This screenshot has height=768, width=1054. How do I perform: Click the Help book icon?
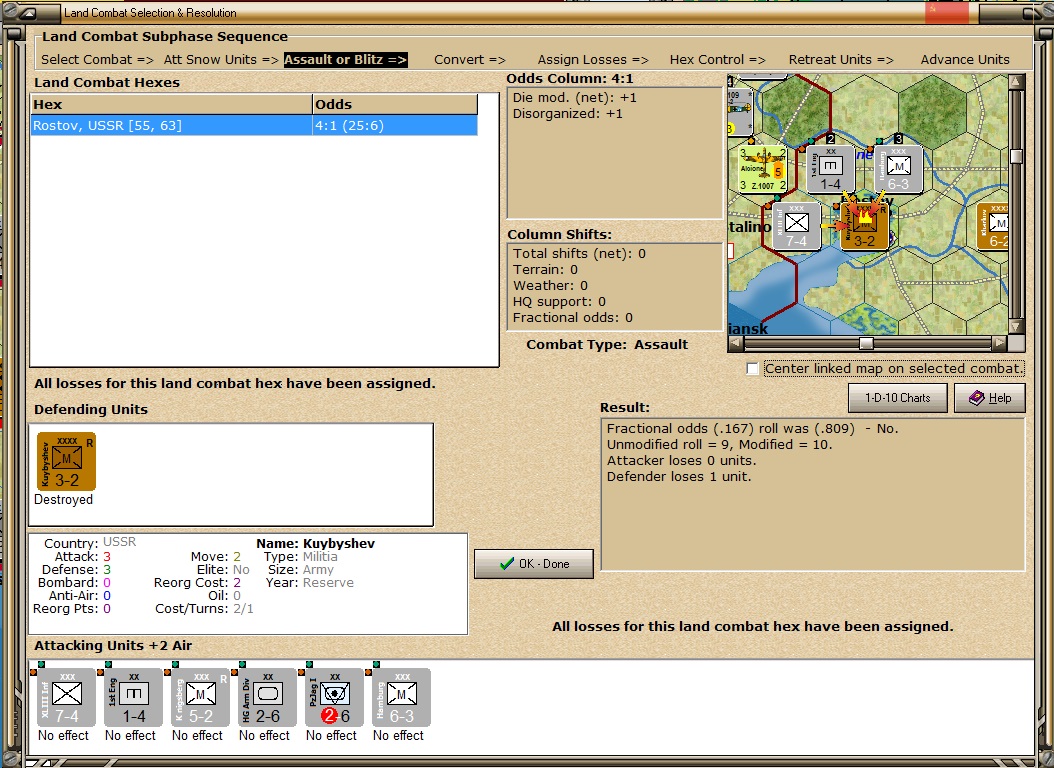pos(976,398)
